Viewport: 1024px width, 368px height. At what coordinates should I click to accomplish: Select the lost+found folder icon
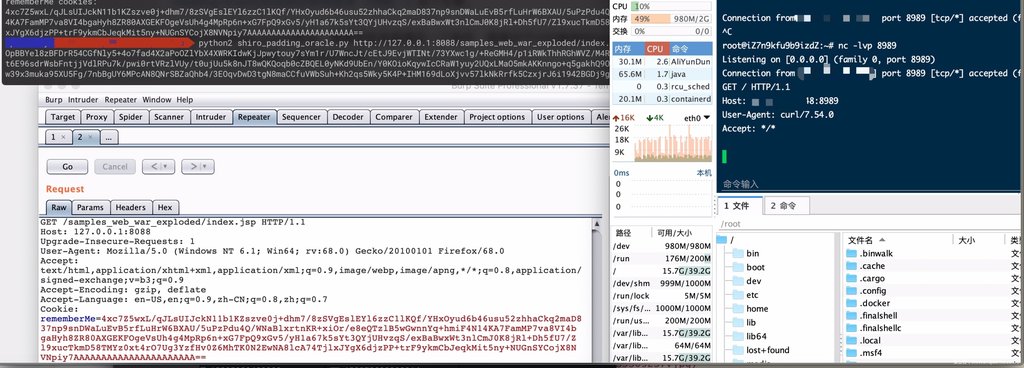click(x=738, y=350)
